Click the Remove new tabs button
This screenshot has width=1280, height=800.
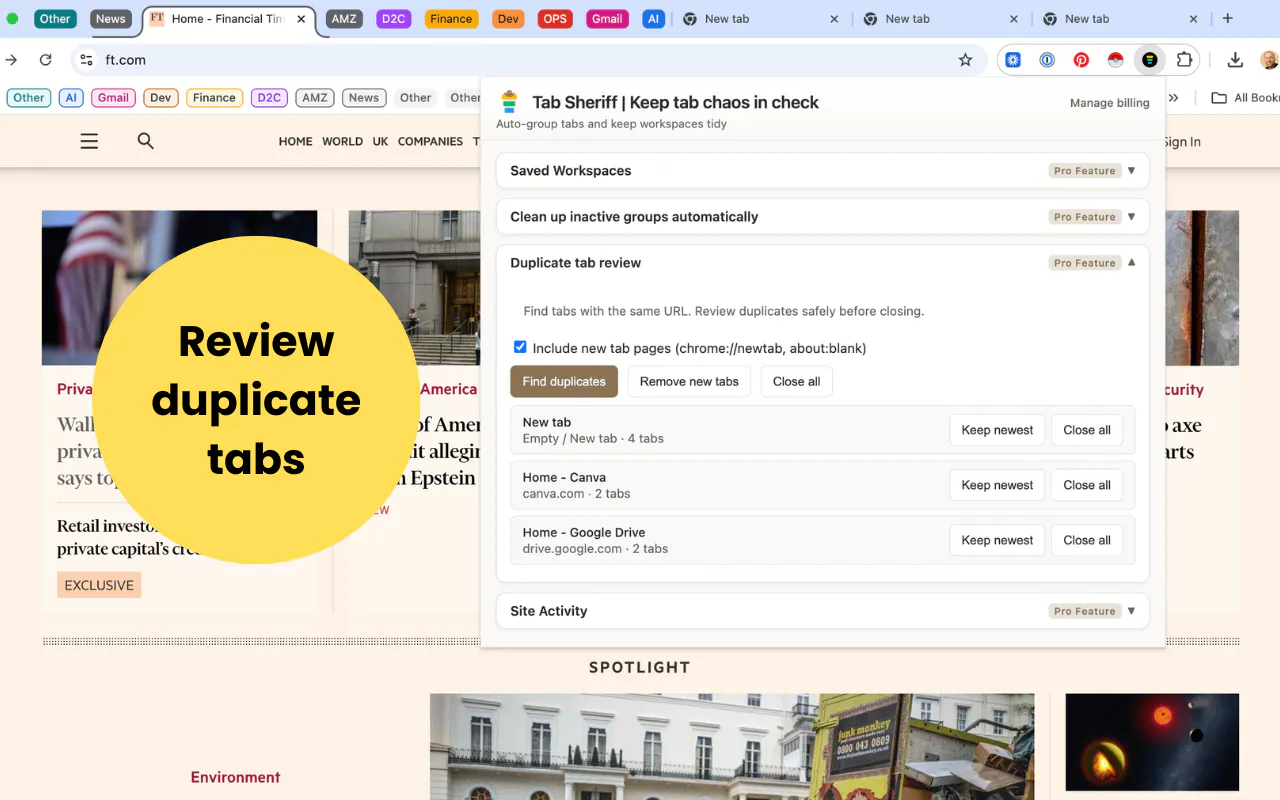pos(689,381)
